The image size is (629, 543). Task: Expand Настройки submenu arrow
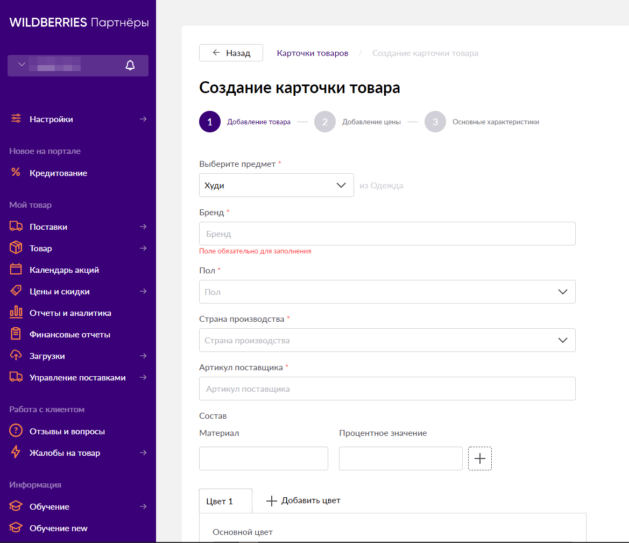coord(143,119)
